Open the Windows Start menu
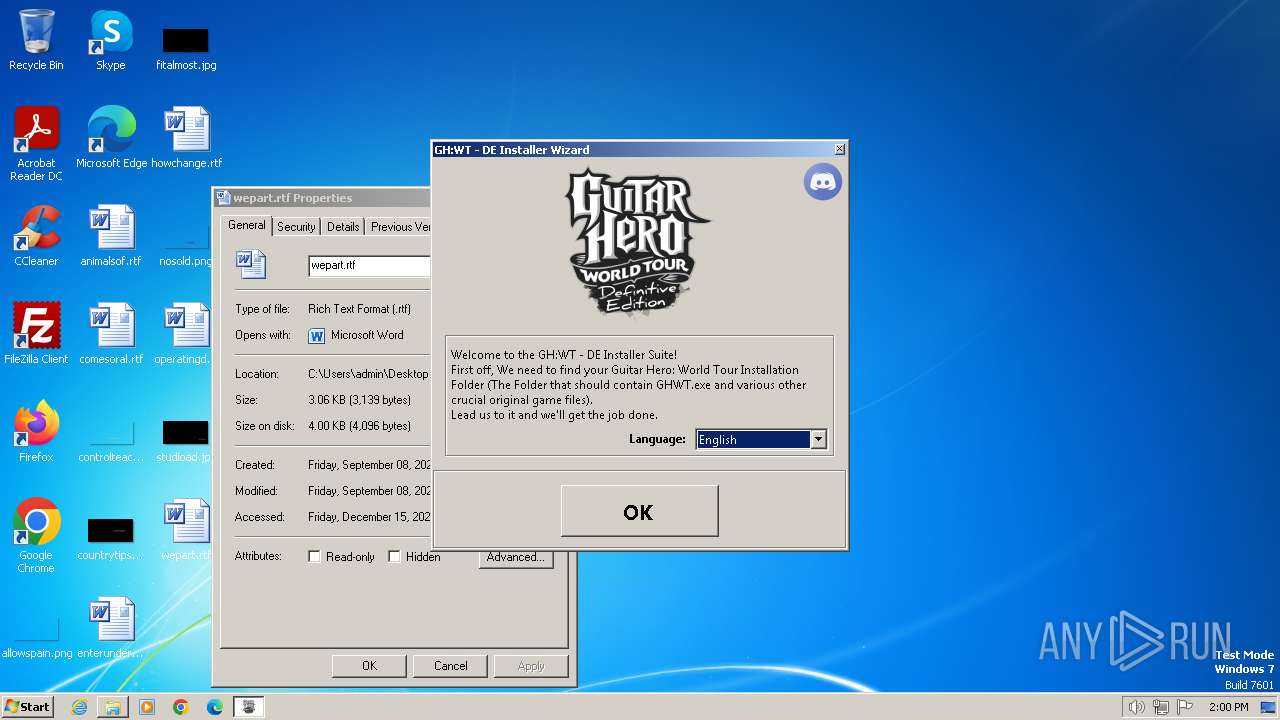This screenshot has height=720, width=1280. tap(27, 706)
